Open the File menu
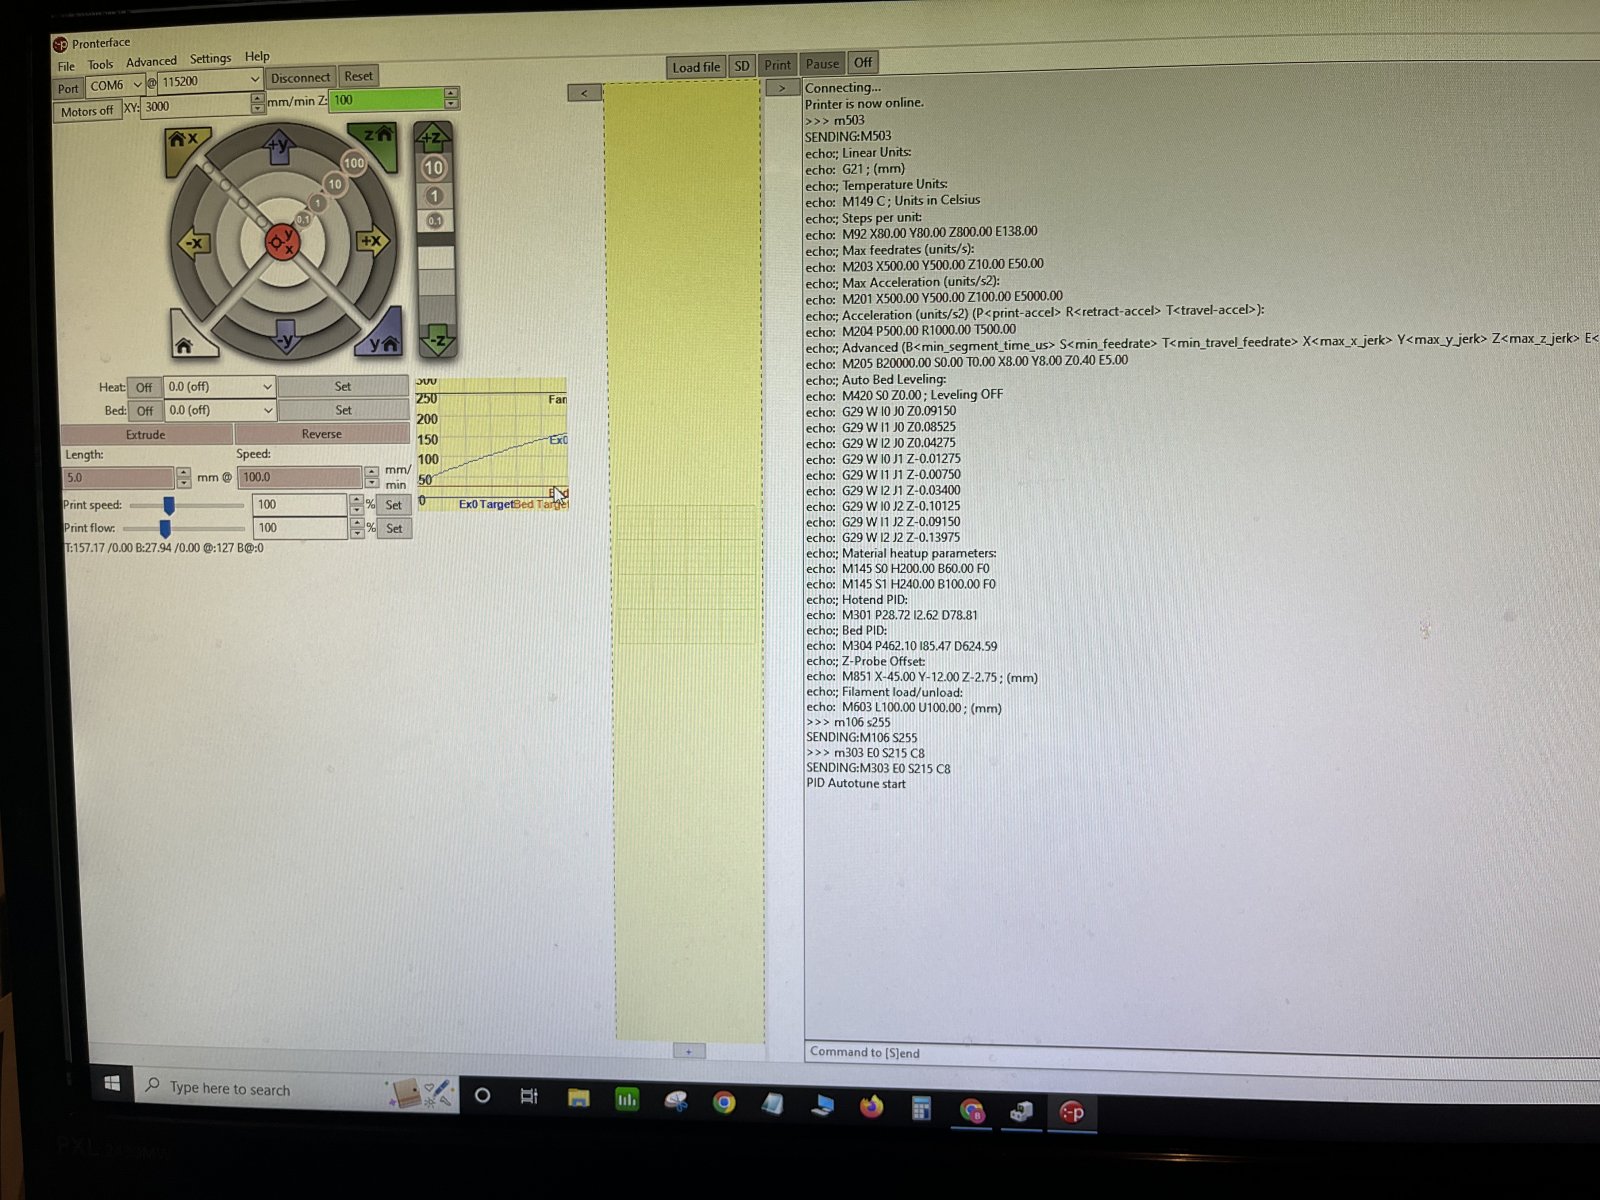1600x1200 pixels. tap(66, 66)
